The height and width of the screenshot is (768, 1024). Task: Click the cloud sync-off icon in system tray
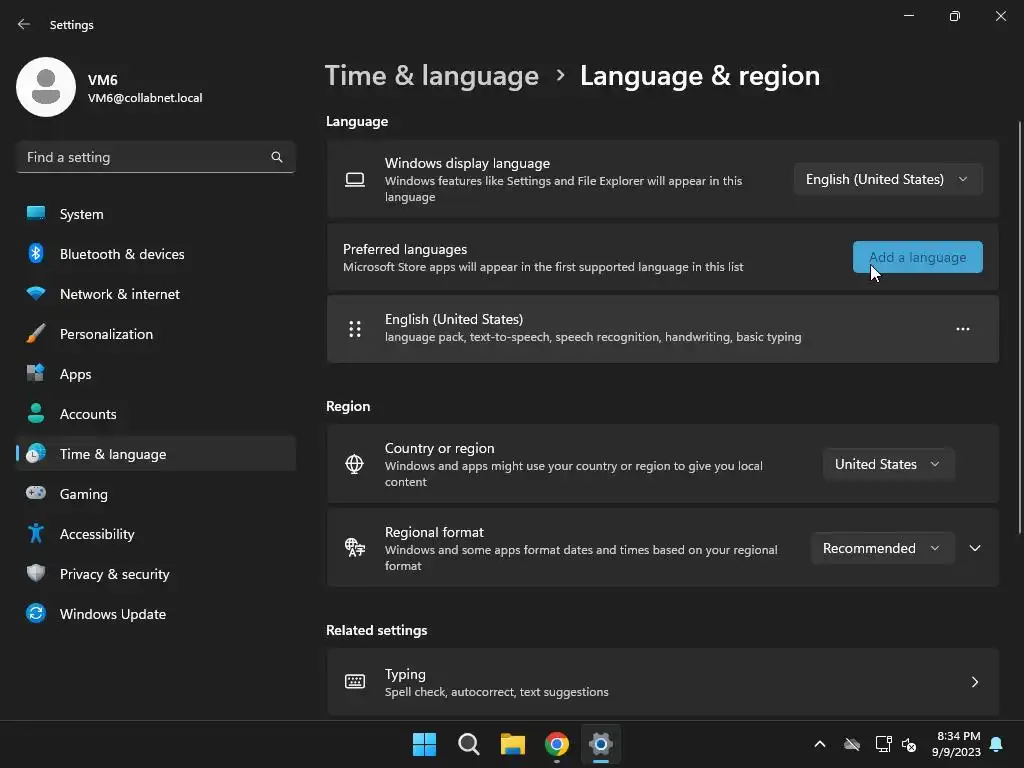[x=852, y=744]
